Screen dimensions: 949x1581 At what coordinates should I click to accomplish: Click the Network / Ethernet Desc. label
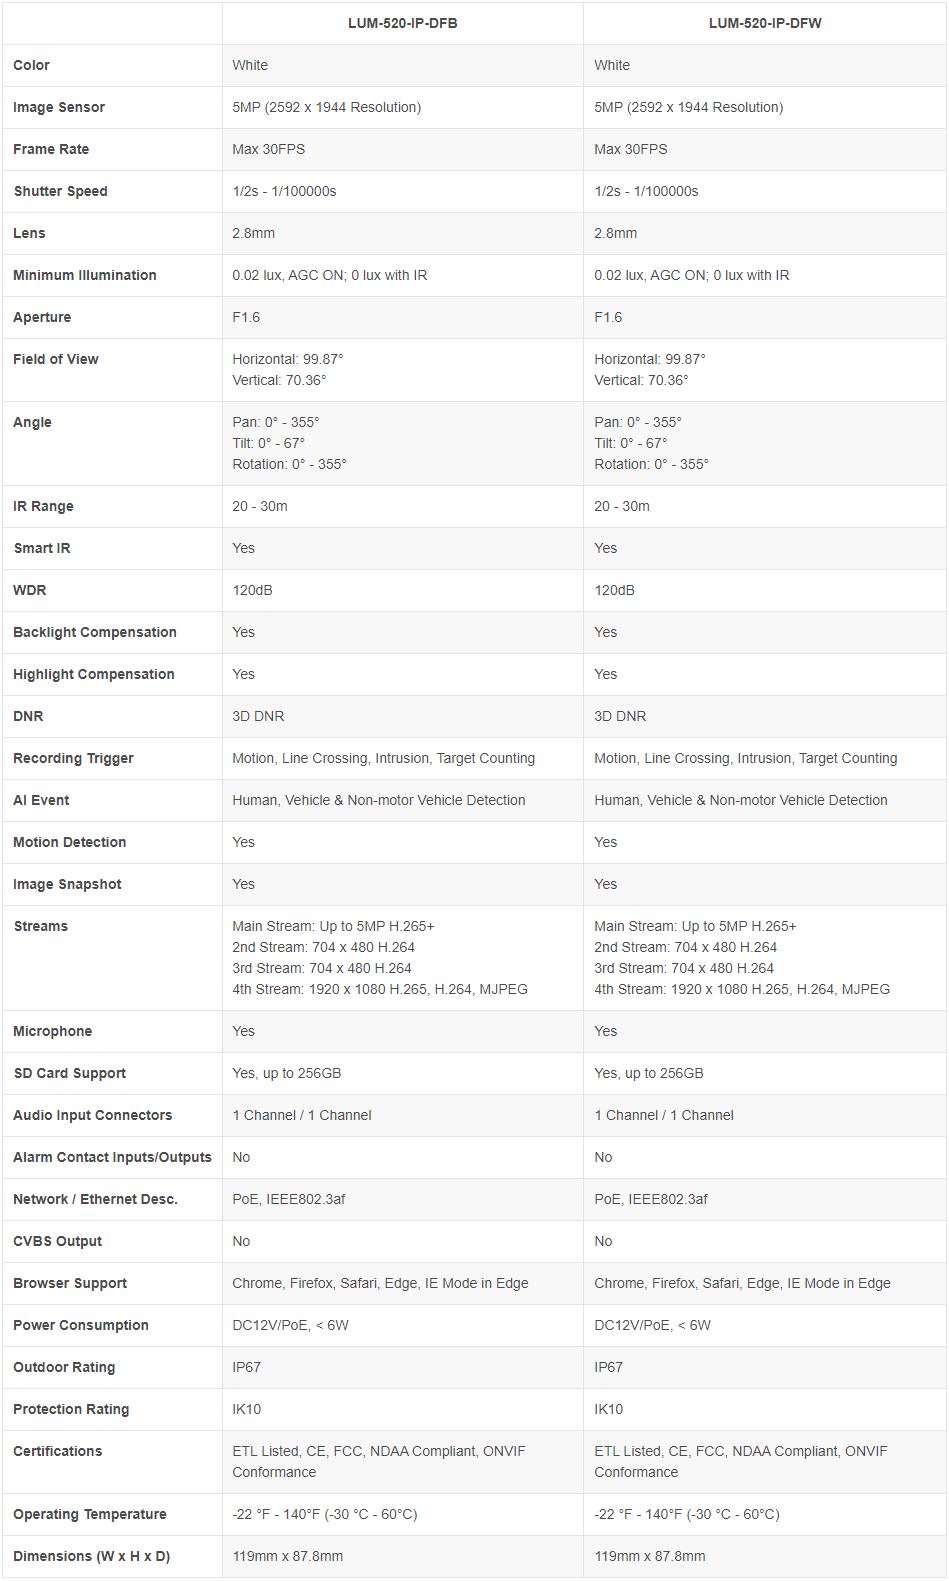pyautogui.click(x=95, y=1199)
